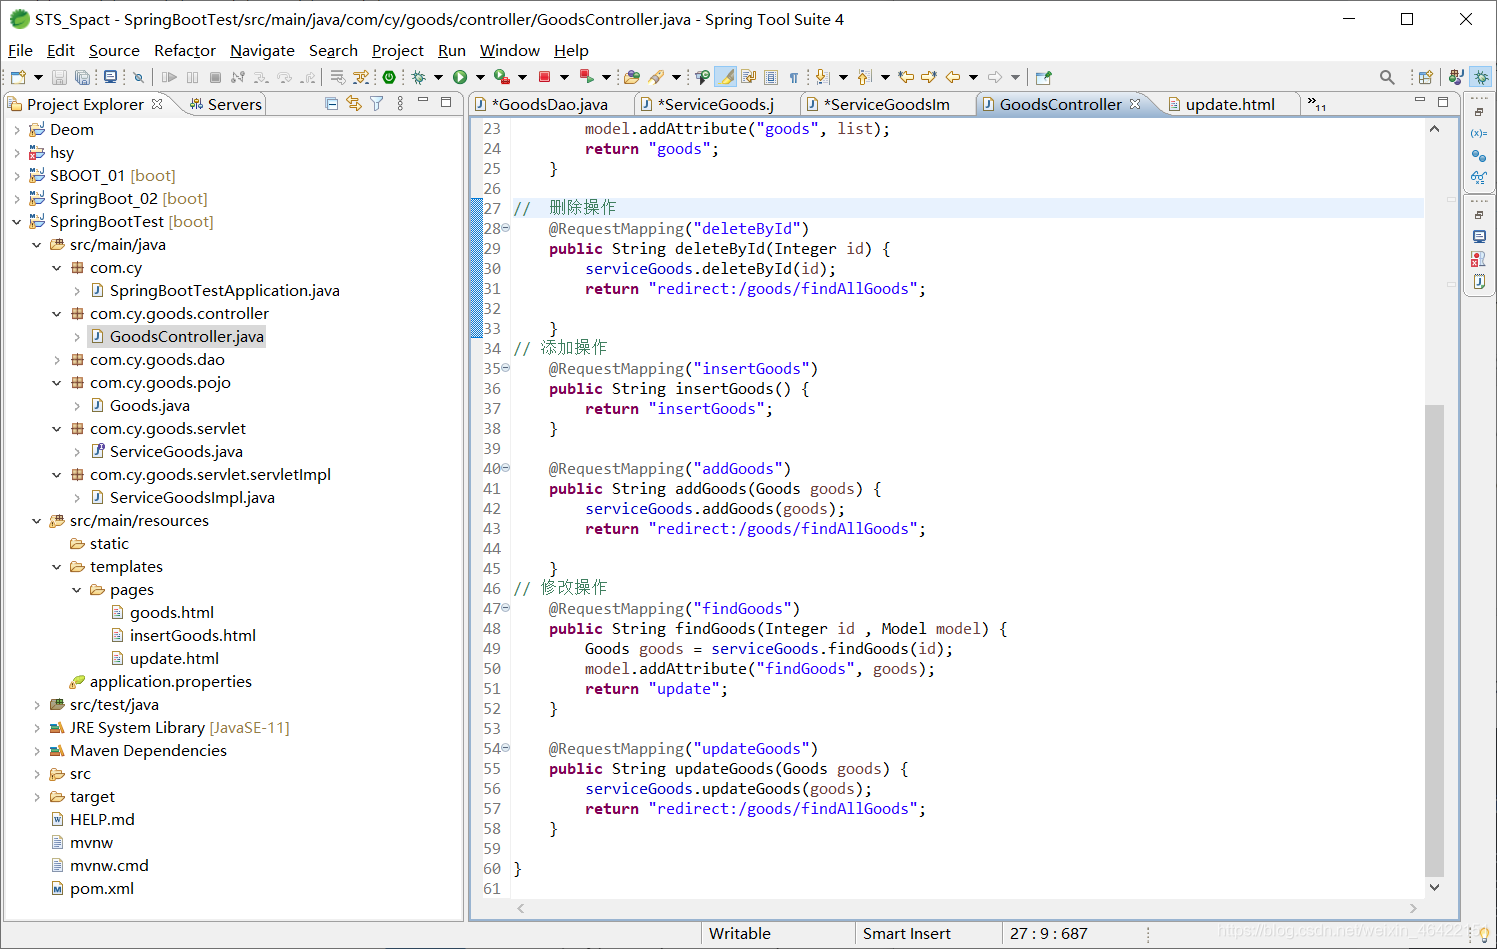Click the Run Last Tool coverage icon
This screenshot has width=1497, height=949.
(501, 77)
